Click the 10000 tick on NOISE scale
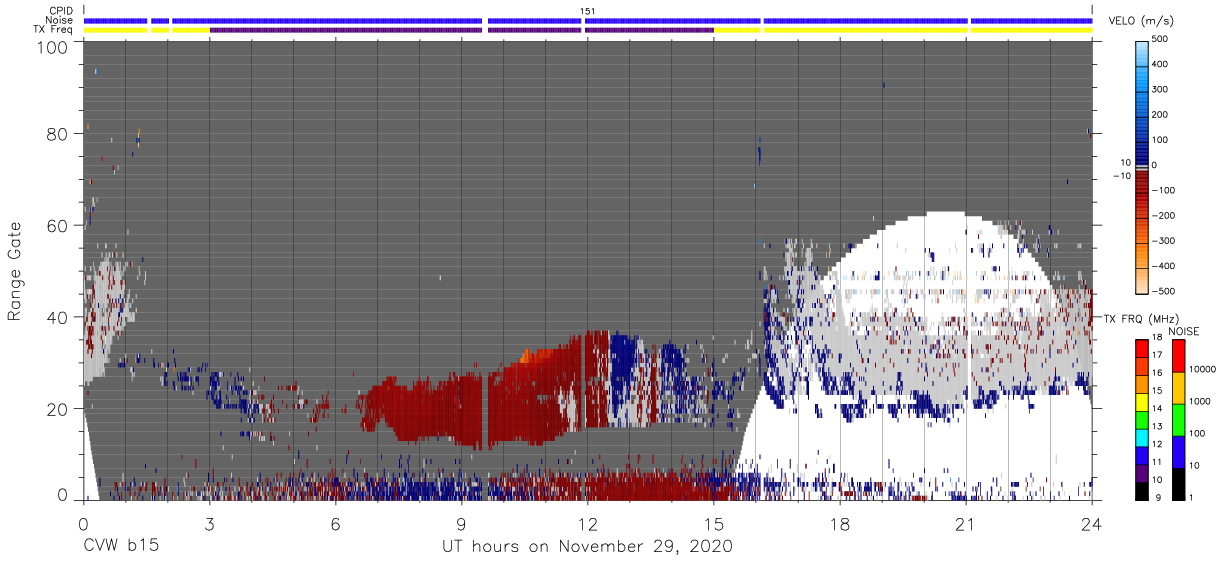 [x=1203, y=370]
